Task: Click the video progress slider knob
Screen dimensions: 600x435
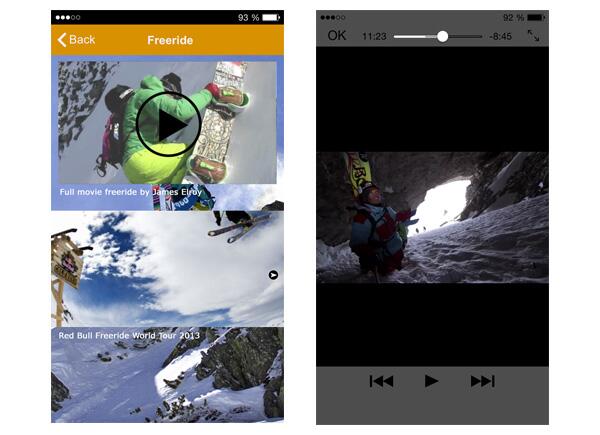Action: (x=442, y=36)
